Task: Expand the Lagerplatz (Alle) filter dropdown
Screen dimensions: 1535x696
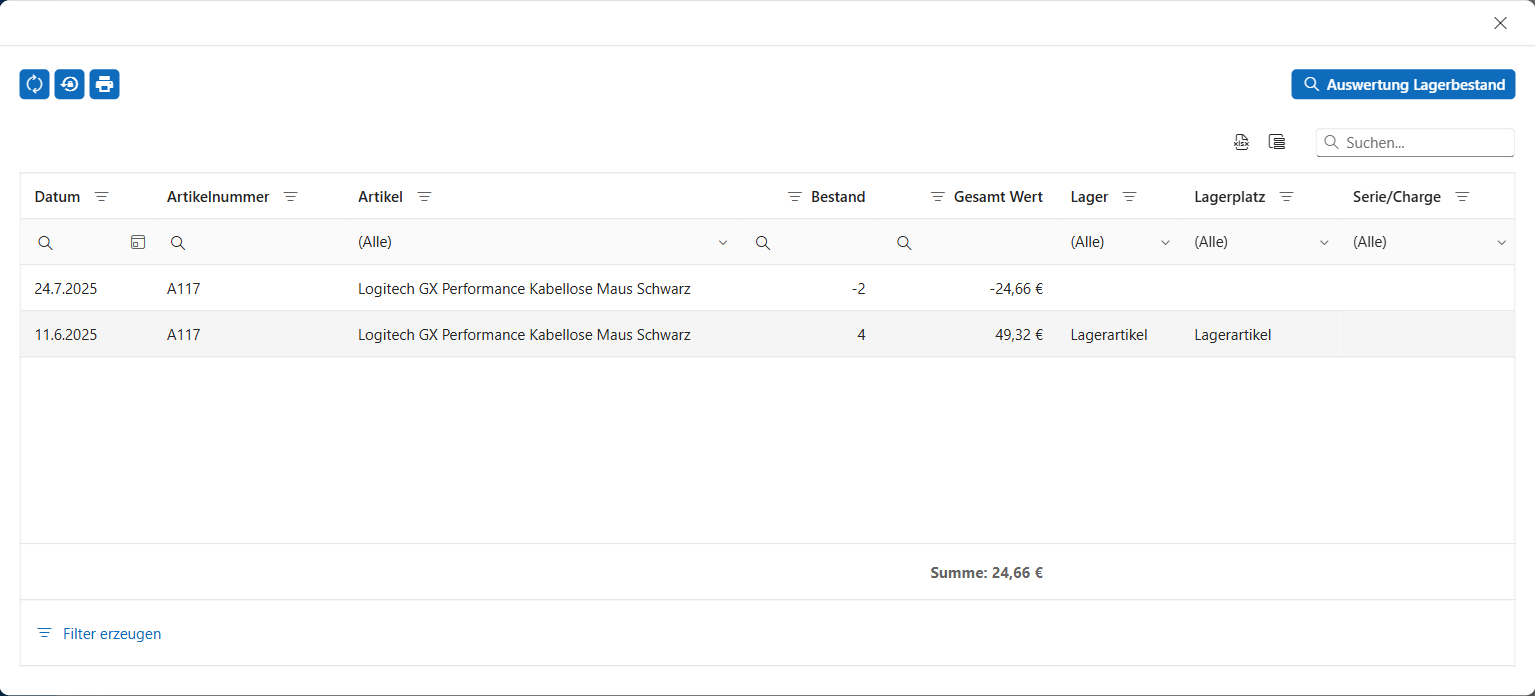Action: coord(1324,242)
